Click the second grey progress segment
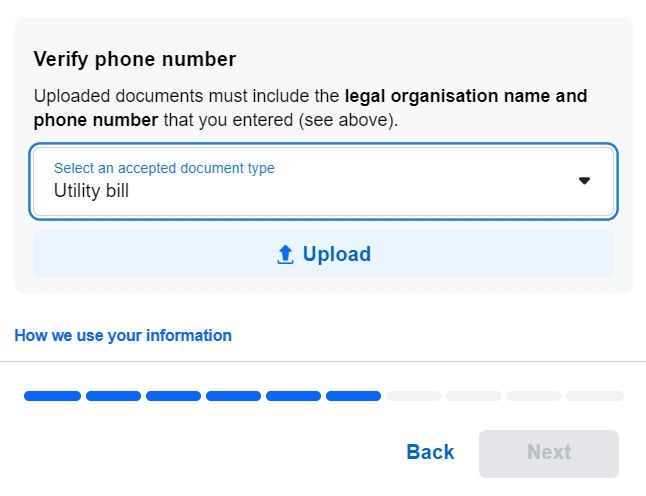646x496 pixels. [x=473, y=396]
